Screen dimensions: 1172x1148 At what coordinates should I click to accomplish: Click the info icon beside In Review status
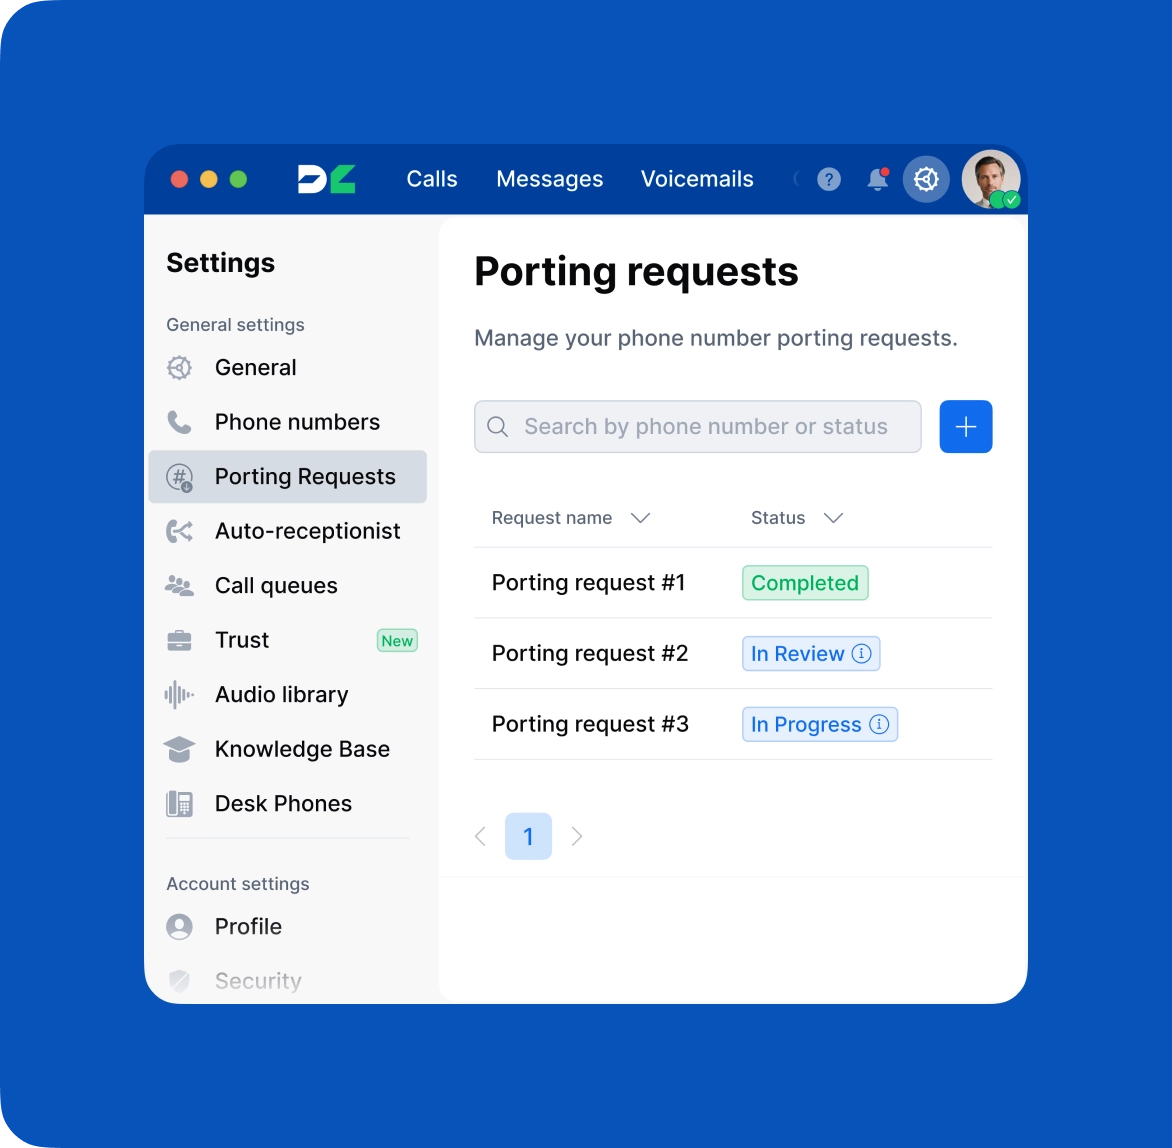point(863,653)
